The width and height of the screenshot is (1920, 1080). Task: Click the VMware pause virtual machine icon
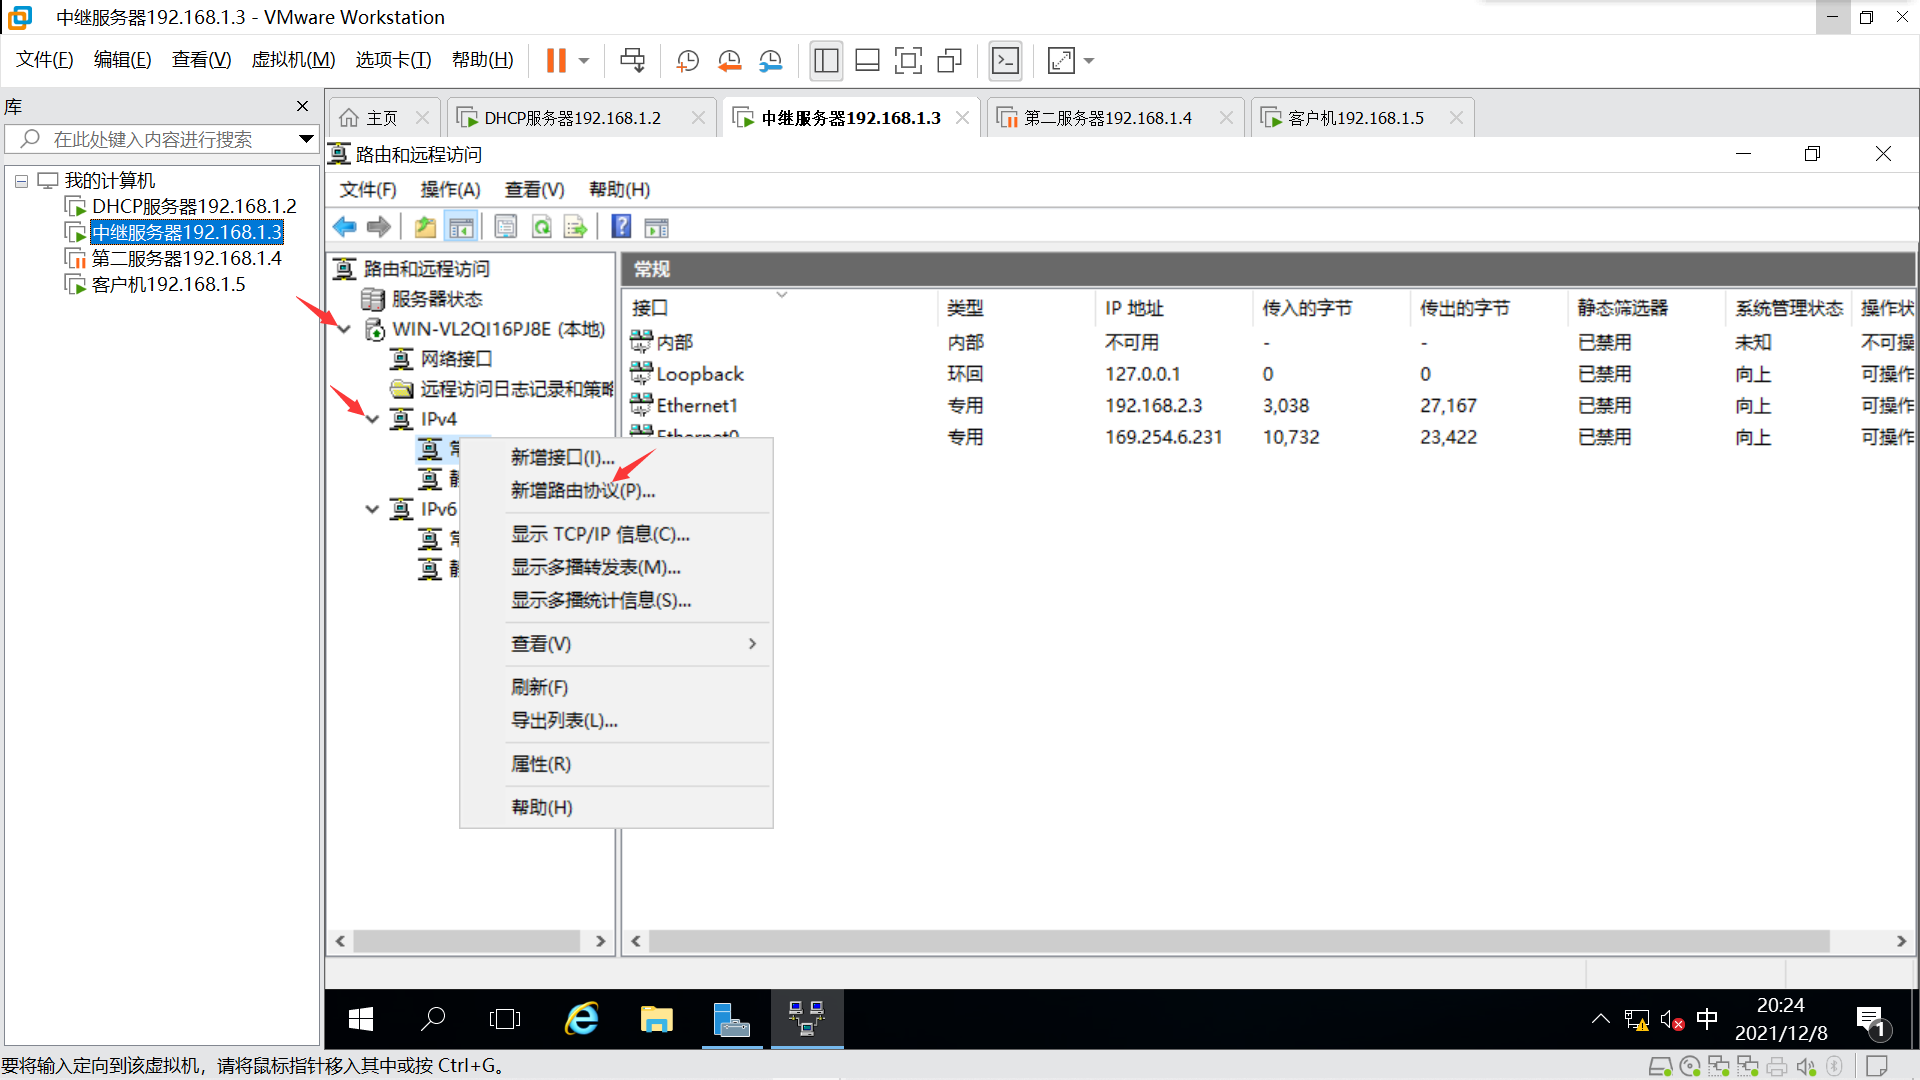click(x=556, y=61)
